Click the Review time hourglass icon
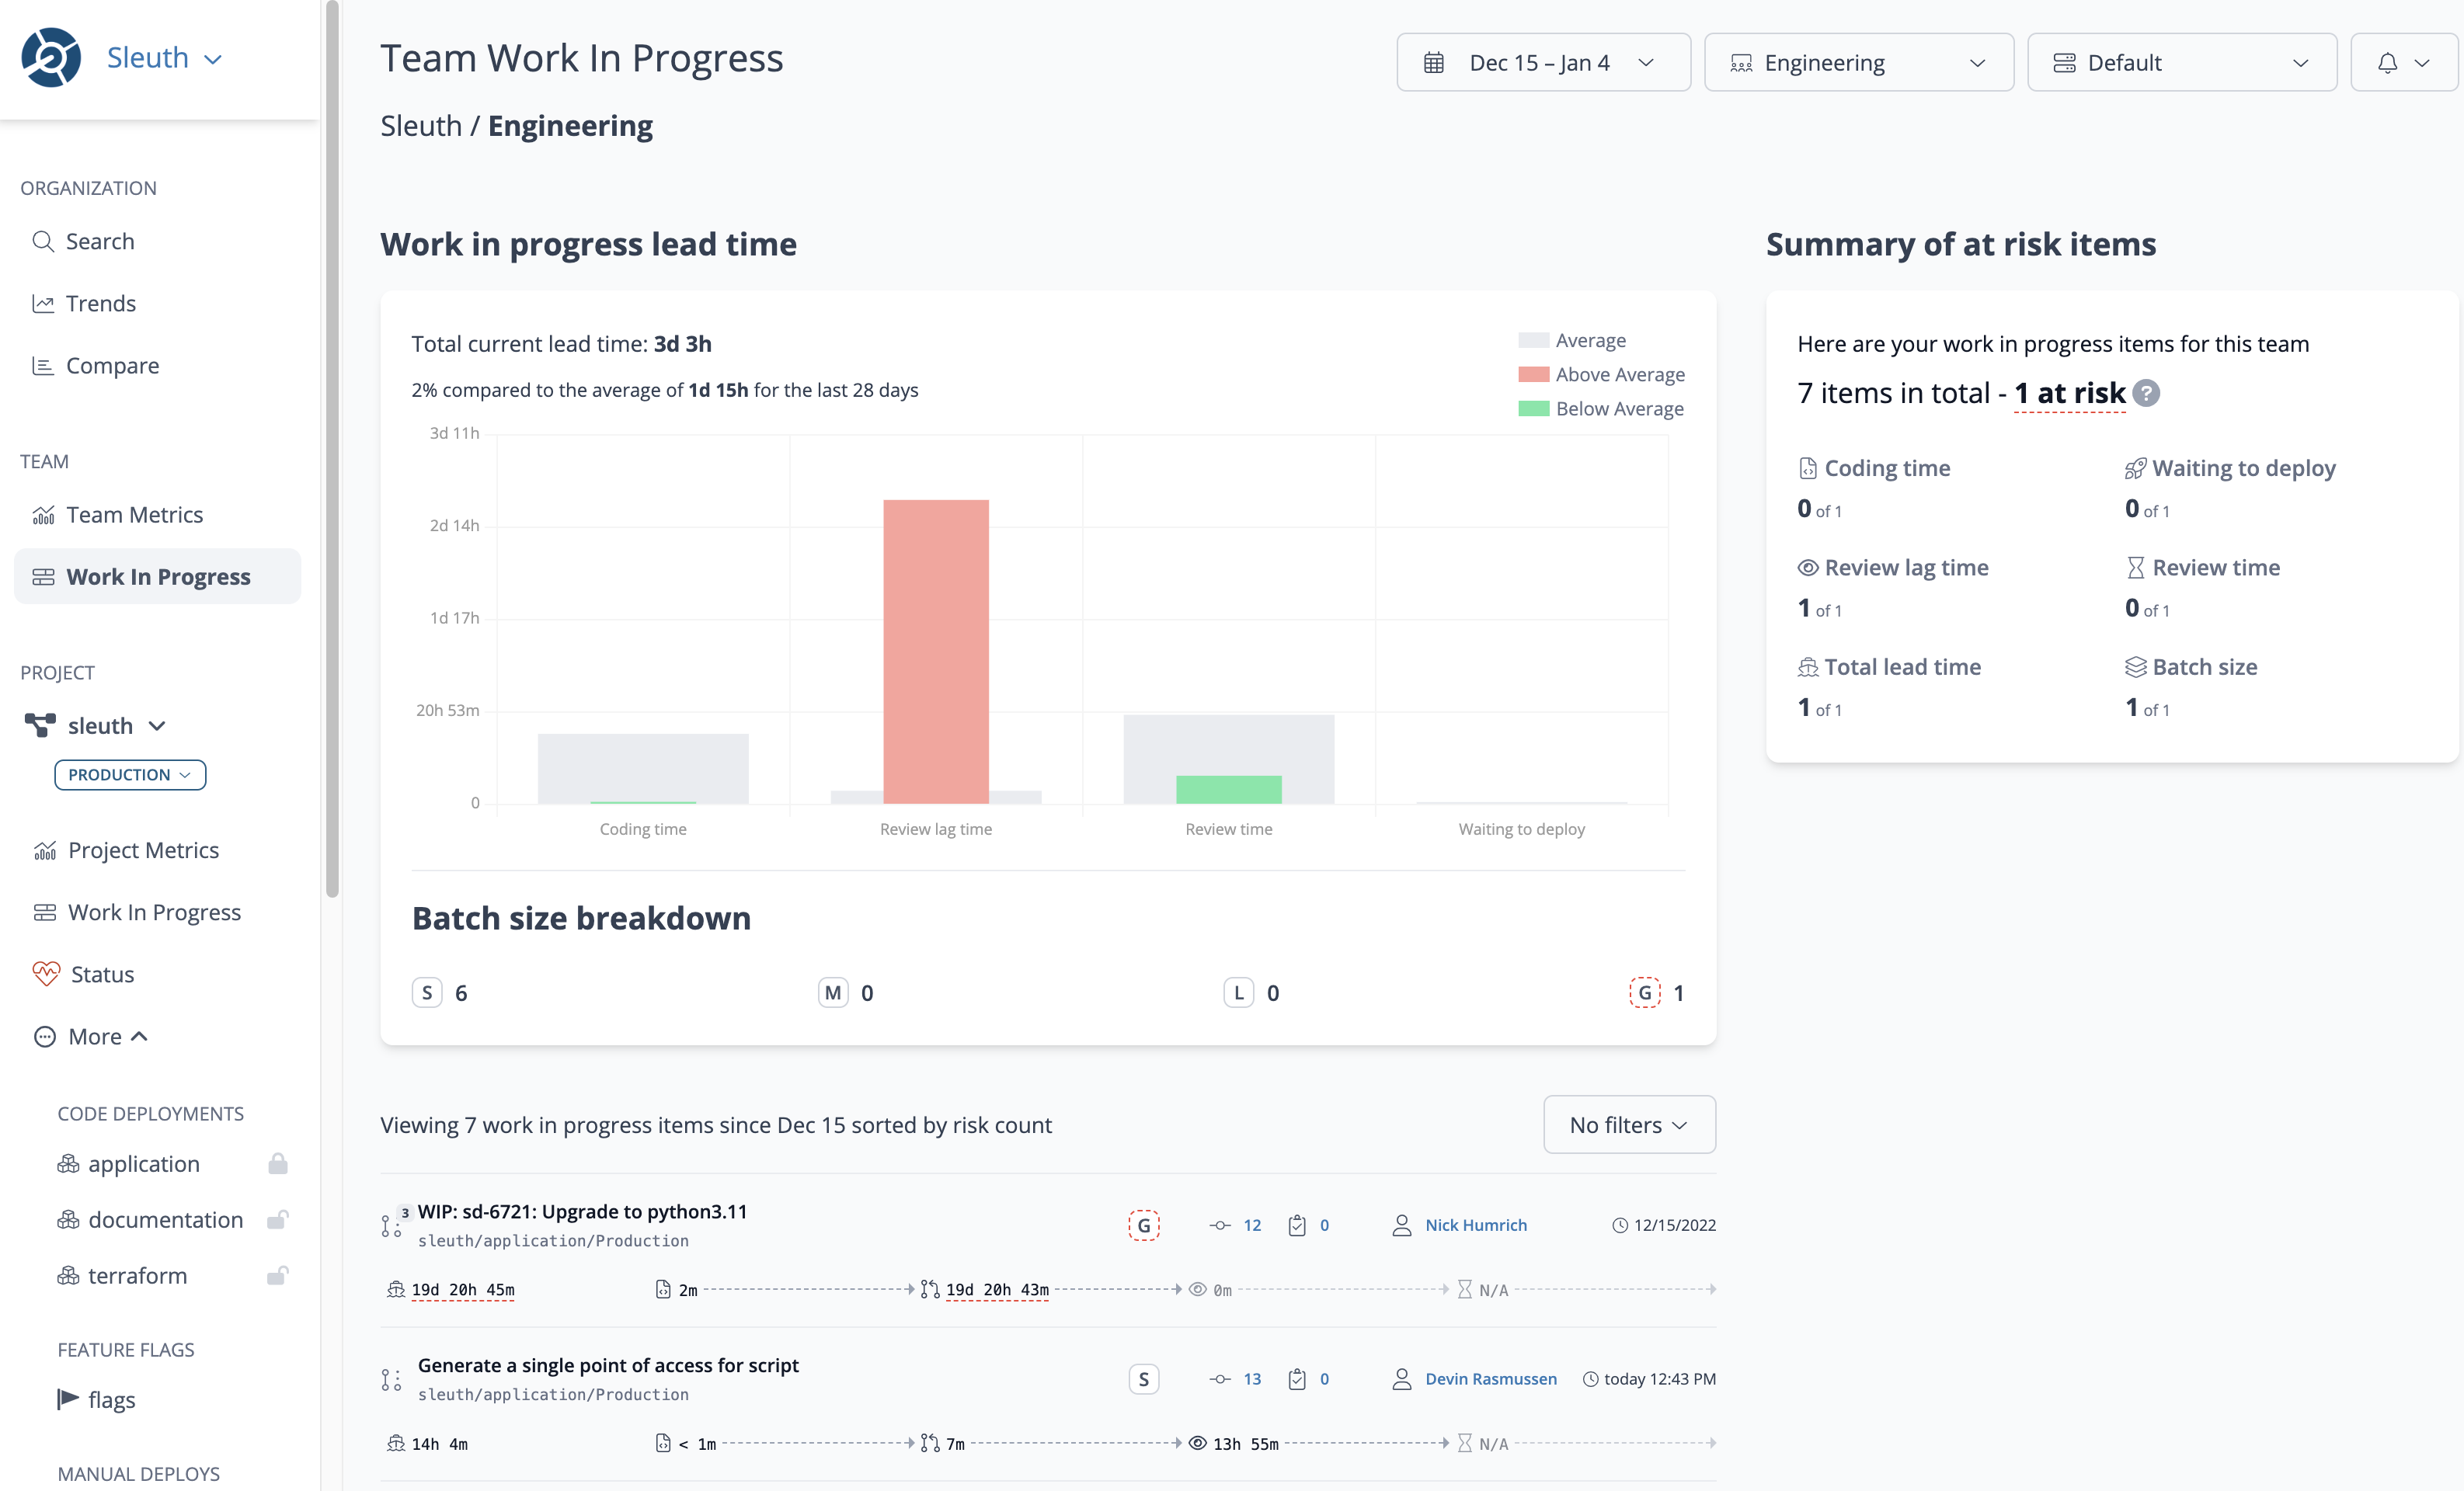 click(2135, 567)
